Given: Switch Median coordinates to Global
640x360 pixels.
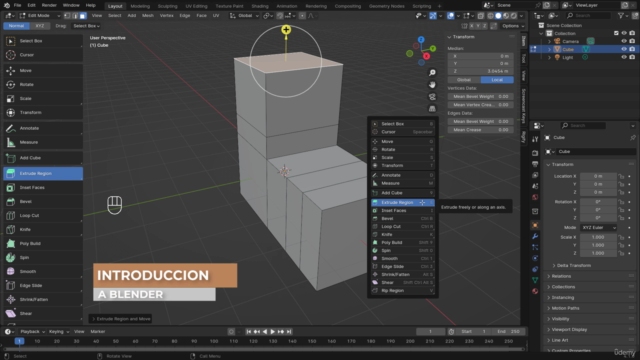Looking at the screenshot, I should pos(464,80).
